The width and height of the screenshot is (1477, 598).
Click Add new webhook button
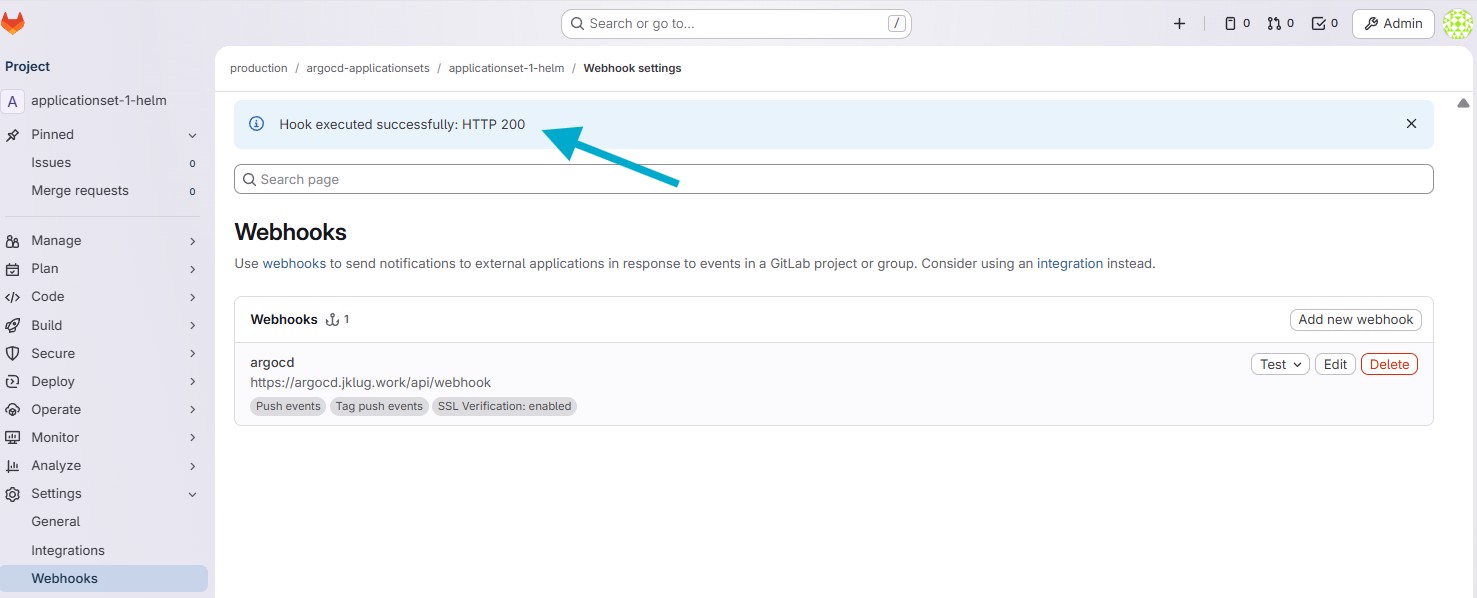(x=1355, y=320)
